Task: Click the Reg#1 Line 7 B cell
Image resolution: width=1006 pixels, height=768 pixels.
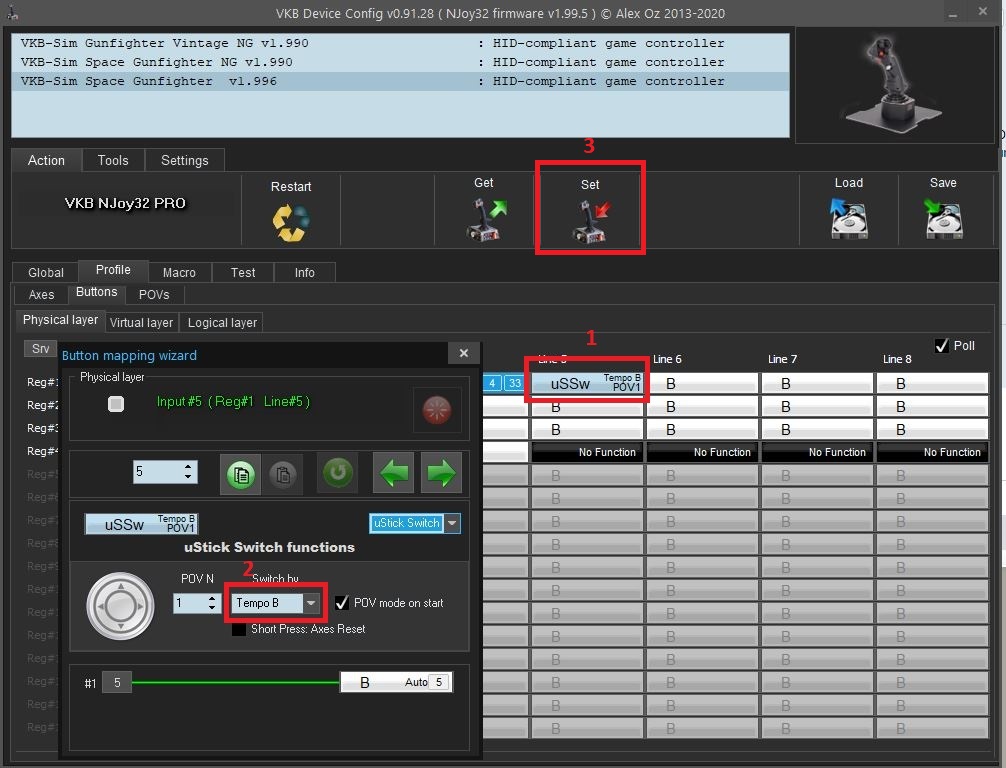Action: [x=817, y=384]
